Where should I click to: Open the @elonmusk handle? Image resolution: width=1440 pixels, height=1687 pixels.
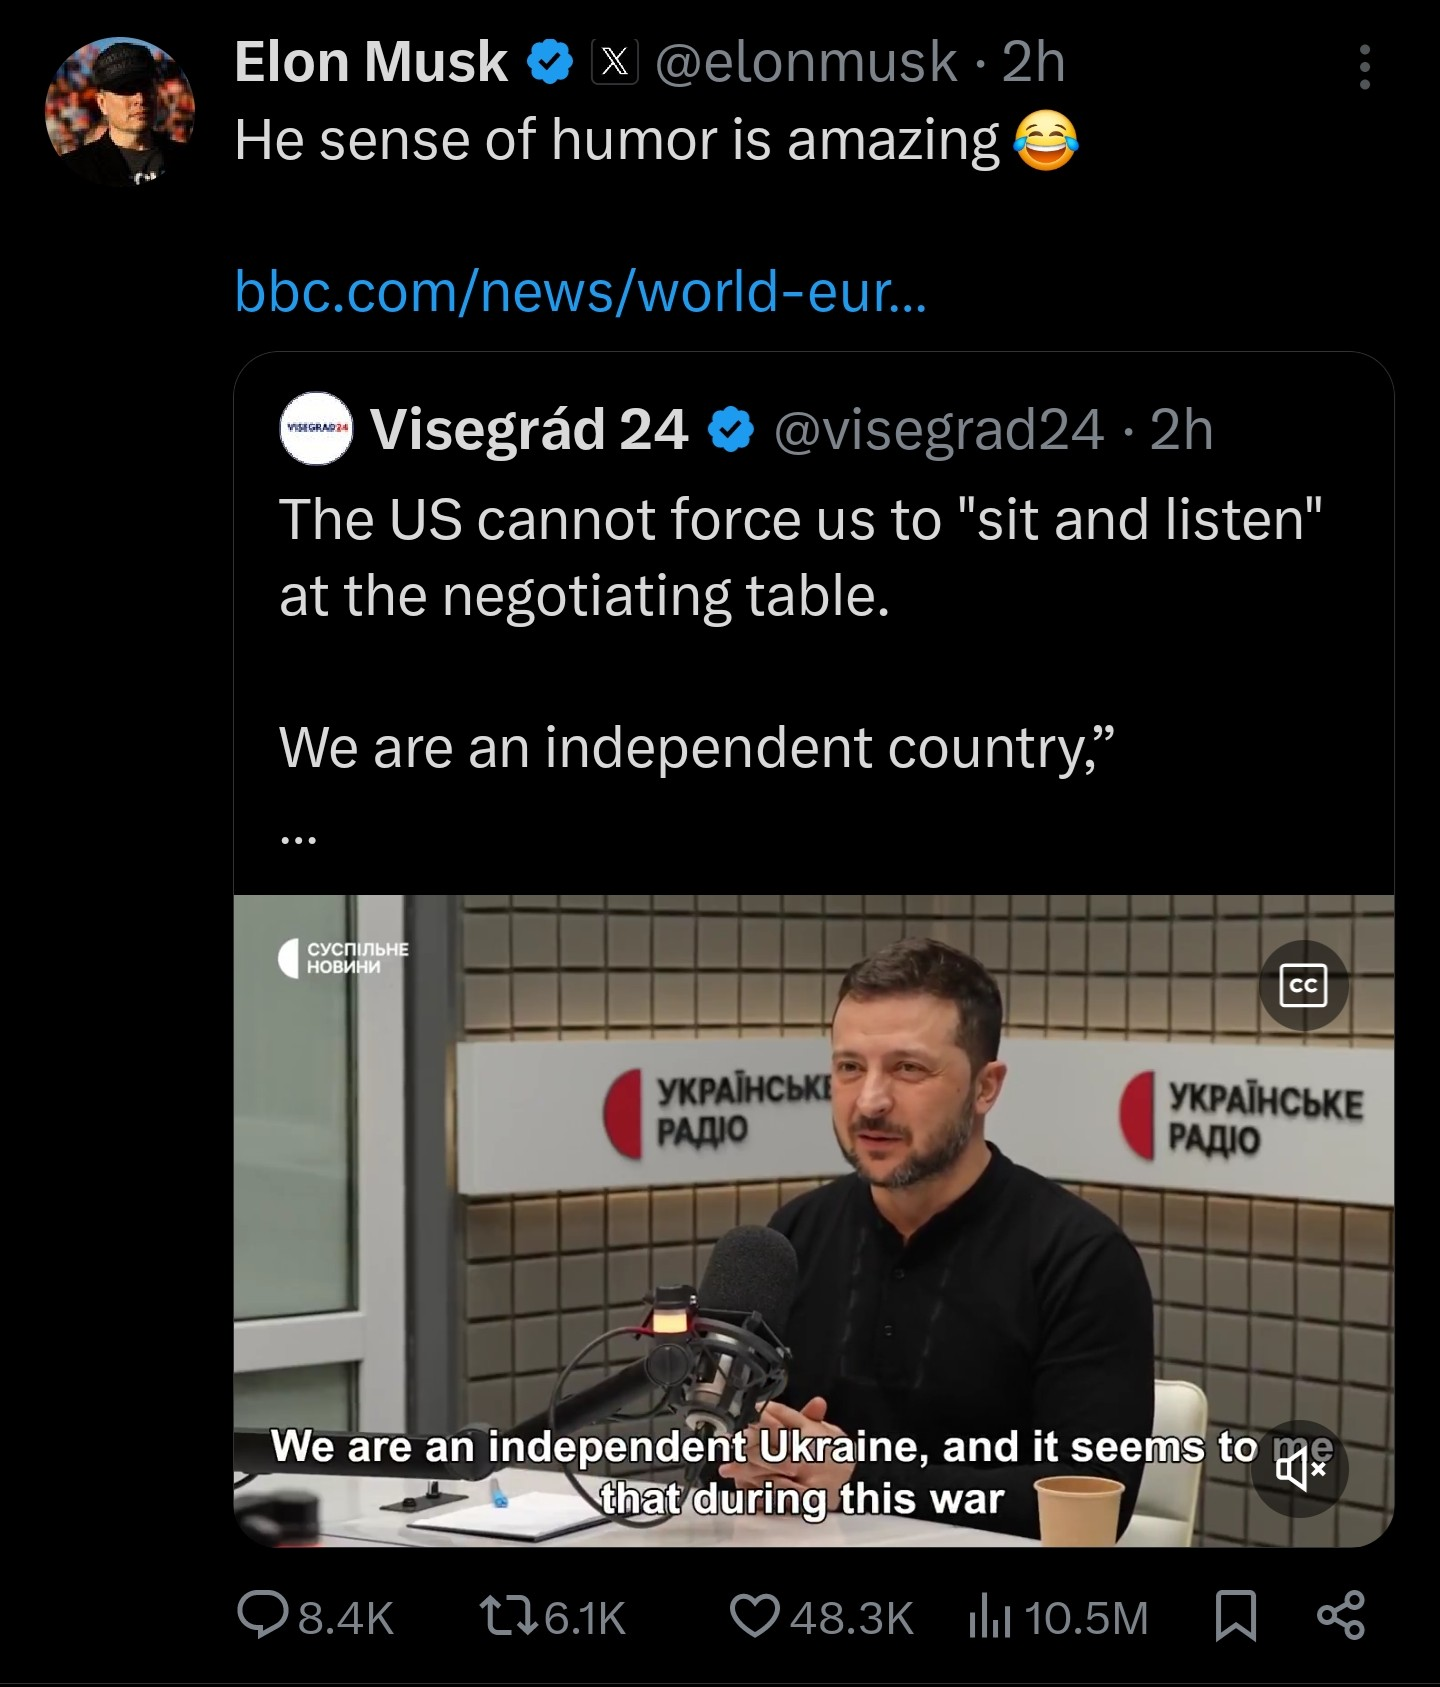[806, 62]
